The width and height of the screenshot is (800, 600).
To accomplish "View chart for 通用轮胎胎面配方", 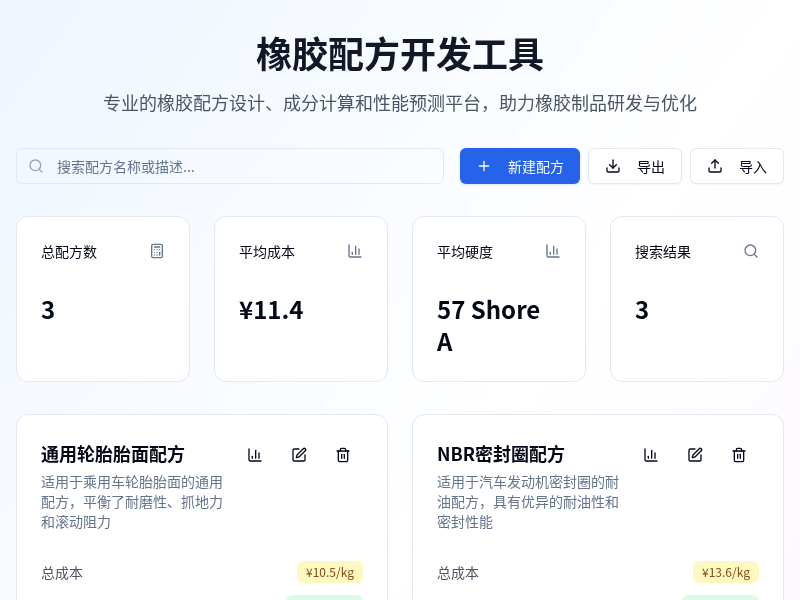I will coord(255,455).
